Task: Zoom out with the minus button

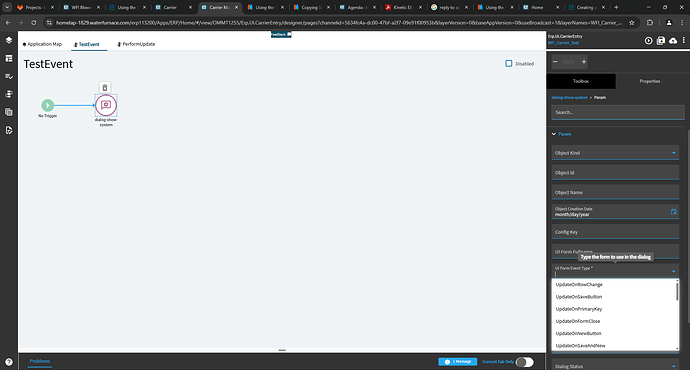Action: coord(555,62)
